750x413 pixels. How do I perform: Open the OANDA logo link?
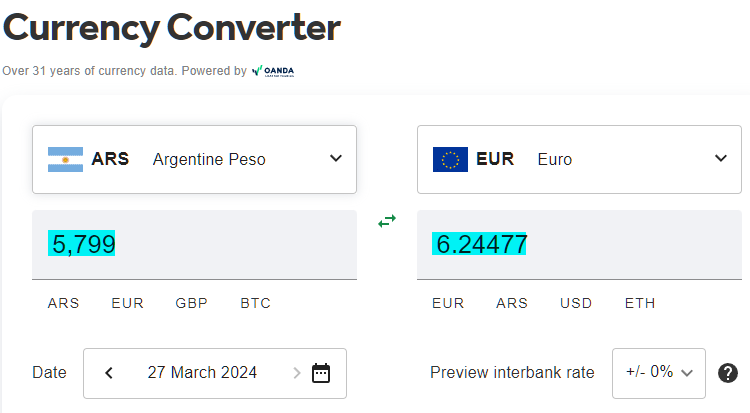(x=273, y=71)
